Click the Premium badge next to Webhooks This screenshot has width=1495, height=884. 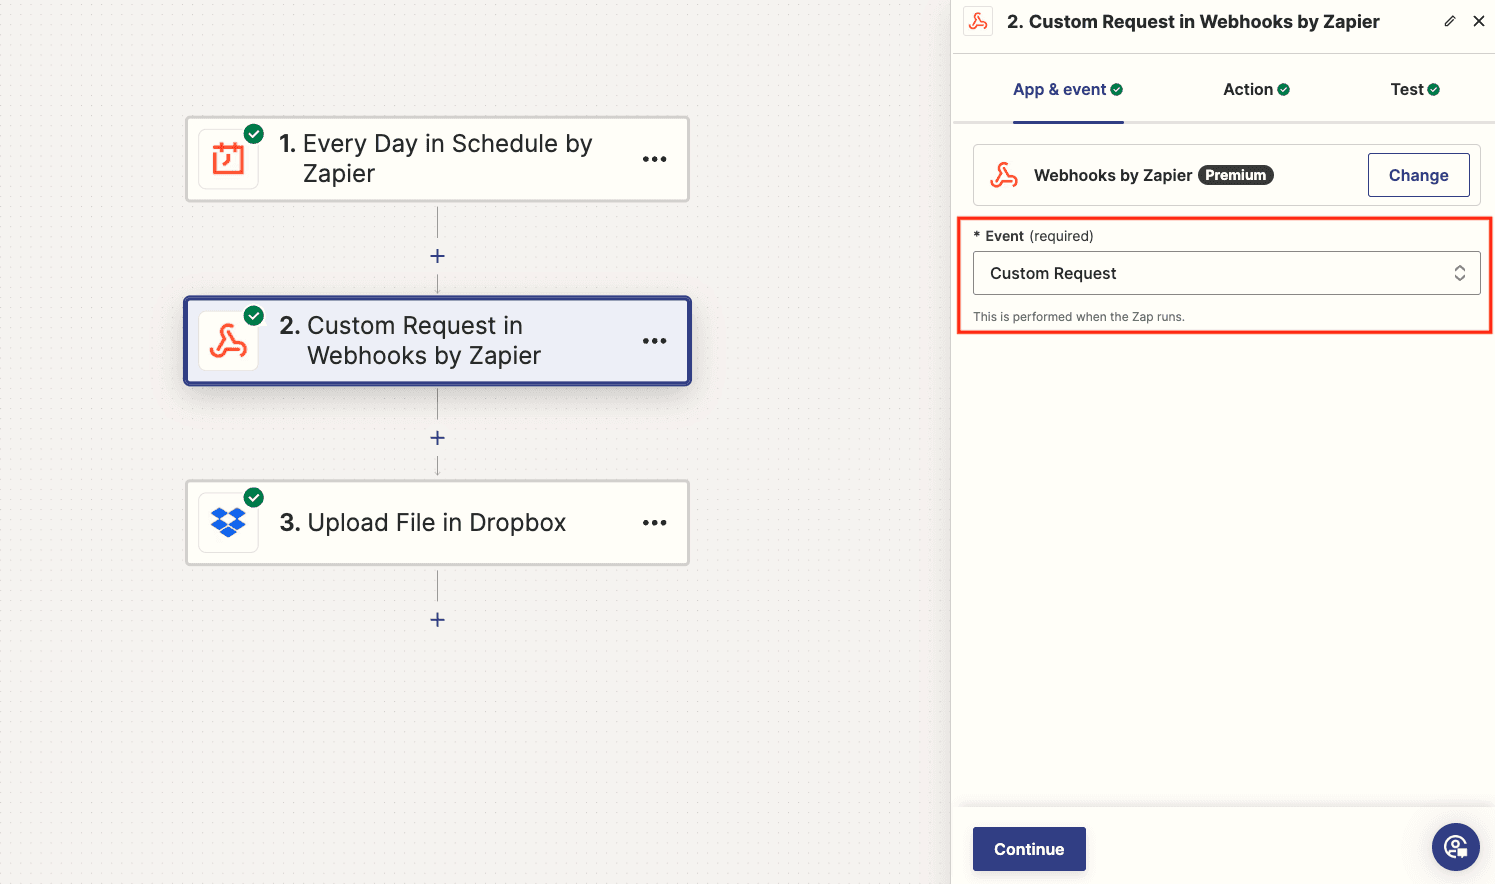tap(1236, 175)
